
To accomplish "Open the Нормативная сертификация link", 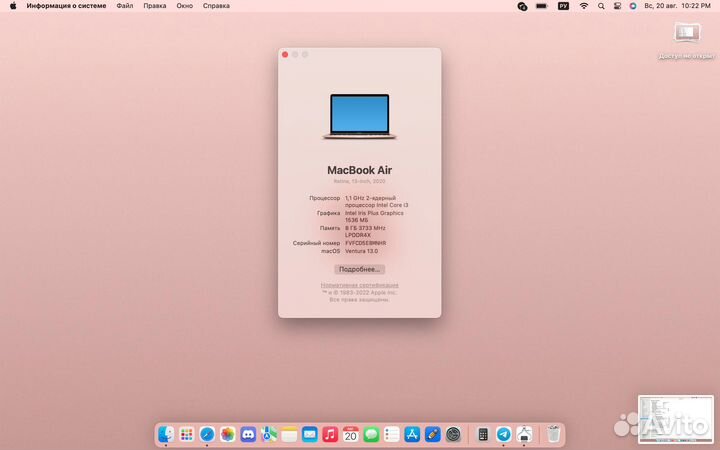I will click(360, 285).
